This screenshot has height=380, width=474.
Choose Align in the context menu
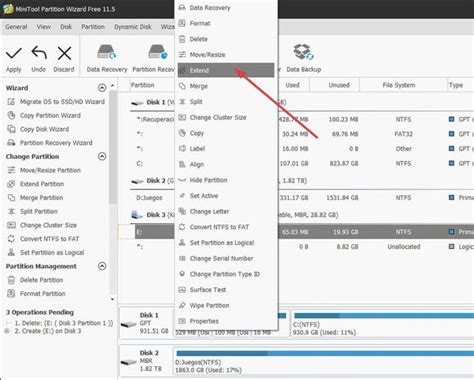pyautogui.click(x=226, y=164)
